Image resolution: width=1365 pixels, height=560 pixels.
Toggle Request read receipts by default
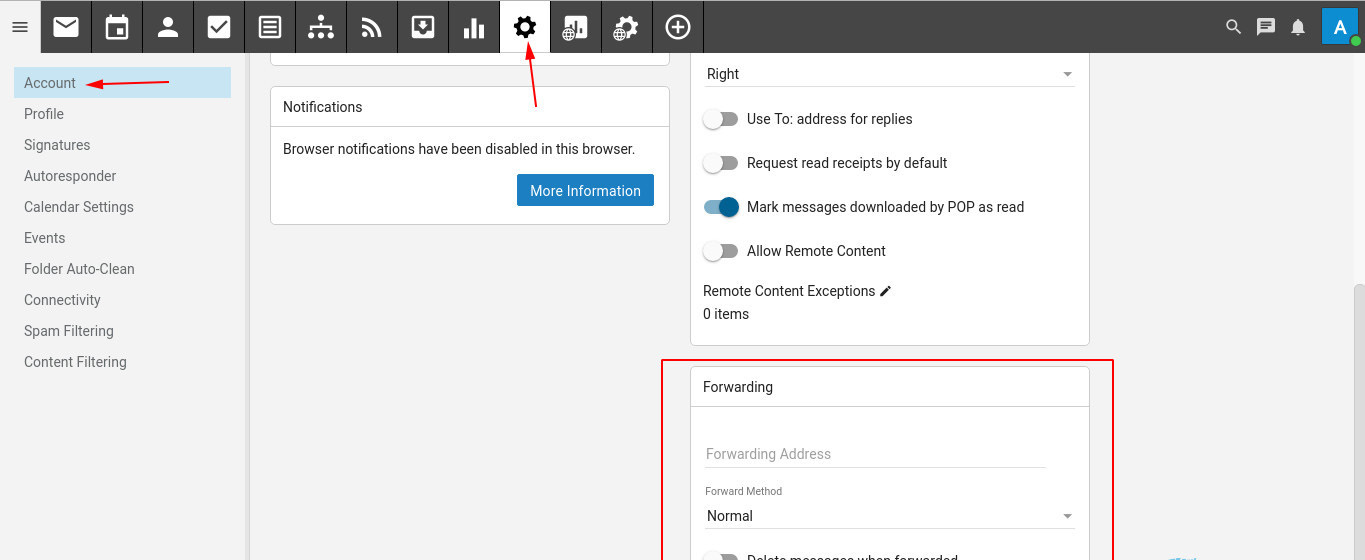[720, 163]
